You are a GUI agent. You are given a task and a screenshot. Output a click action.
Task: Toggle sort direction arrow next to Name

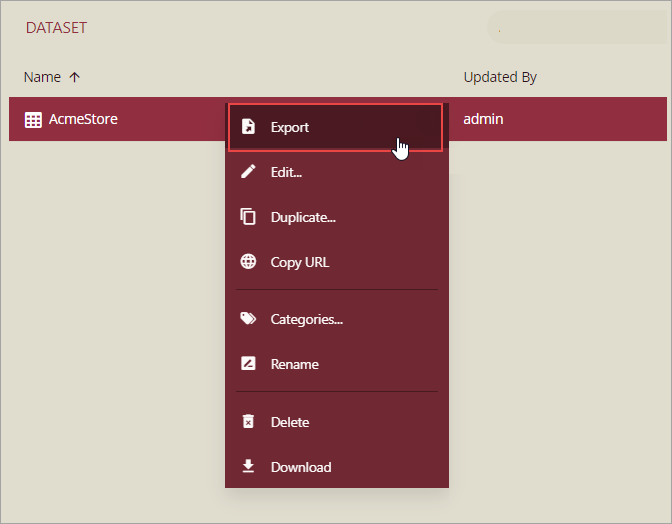tap(75, 77)
